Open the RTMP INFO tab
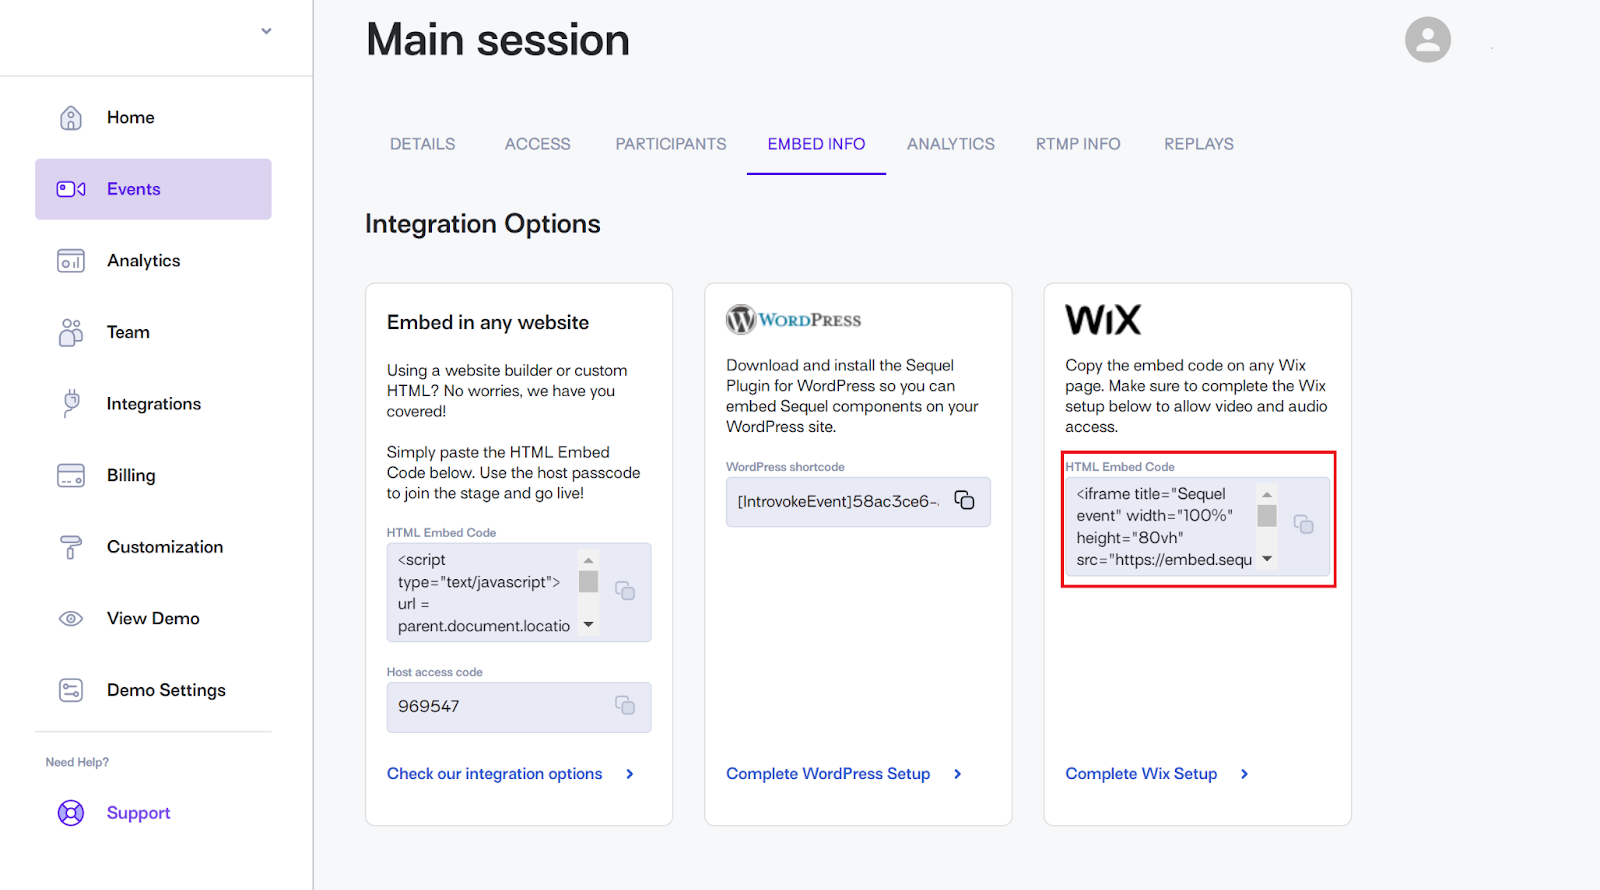The width and height of the screenshot is (1600, 890). 1078,144
